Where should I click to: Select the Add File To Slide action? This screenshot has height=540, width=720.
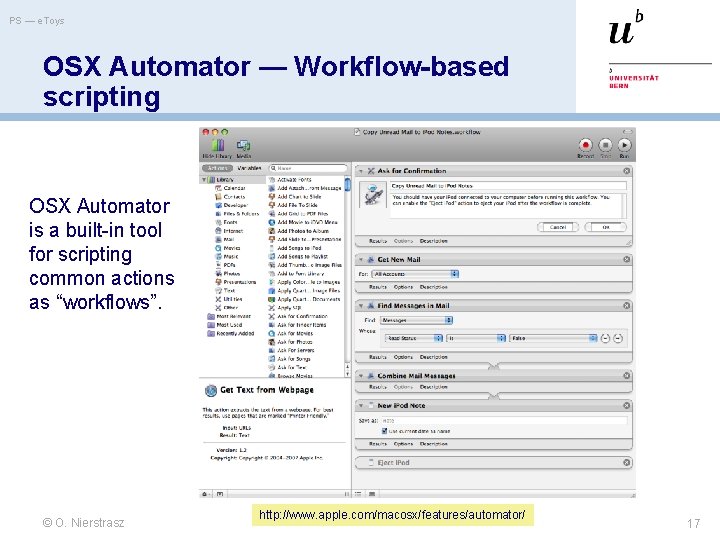[x=293, y=205]
